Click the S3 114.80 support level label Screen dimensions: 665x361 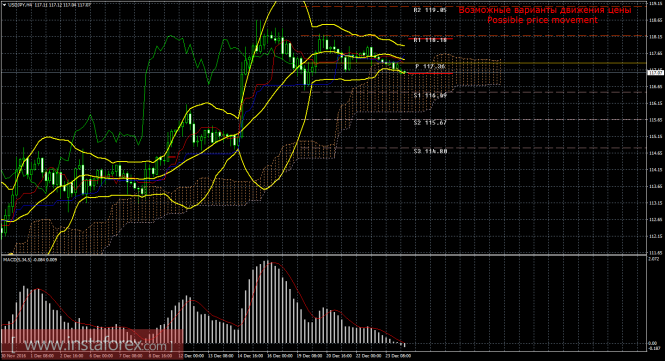click(x=430, y=151)
